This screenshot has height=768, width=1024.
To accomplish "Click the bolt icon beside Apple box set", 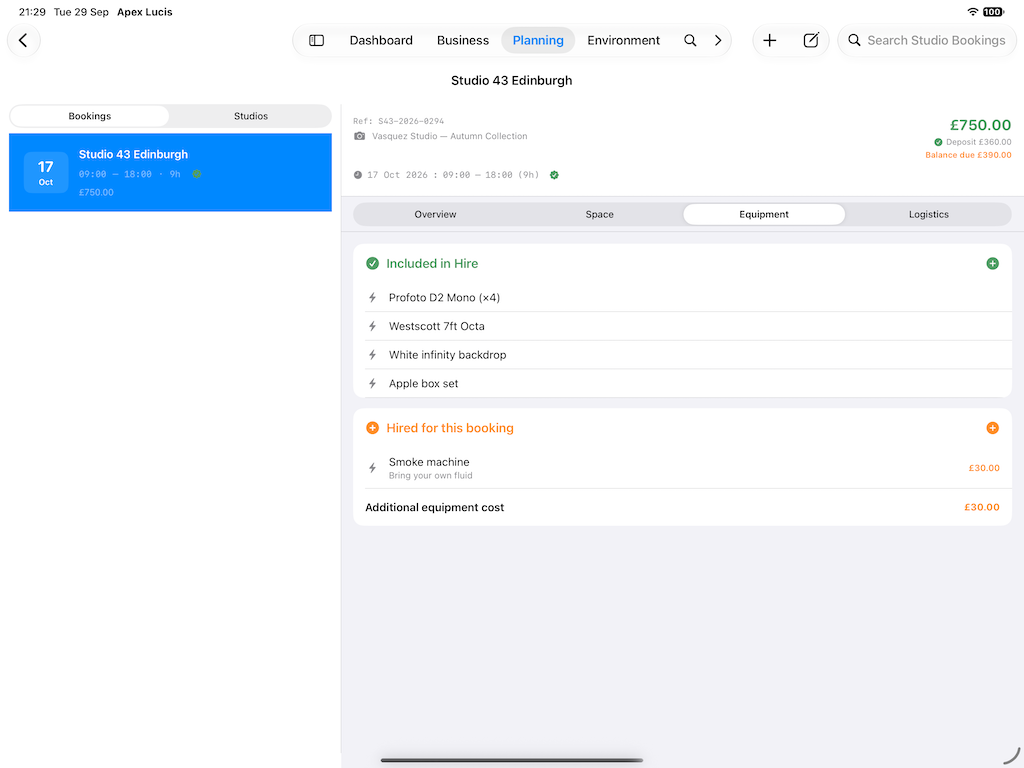I will click(x=372, y=384).
